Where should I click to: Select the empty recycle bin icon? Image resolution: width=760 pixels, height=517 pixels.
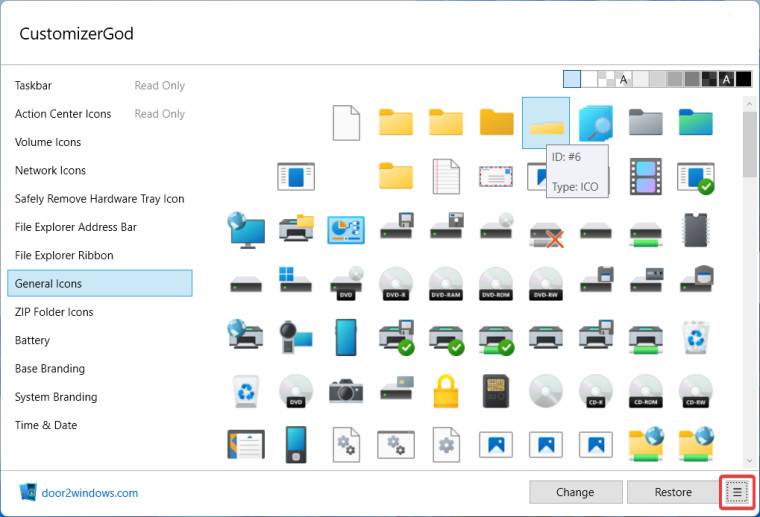coord(246,391)
